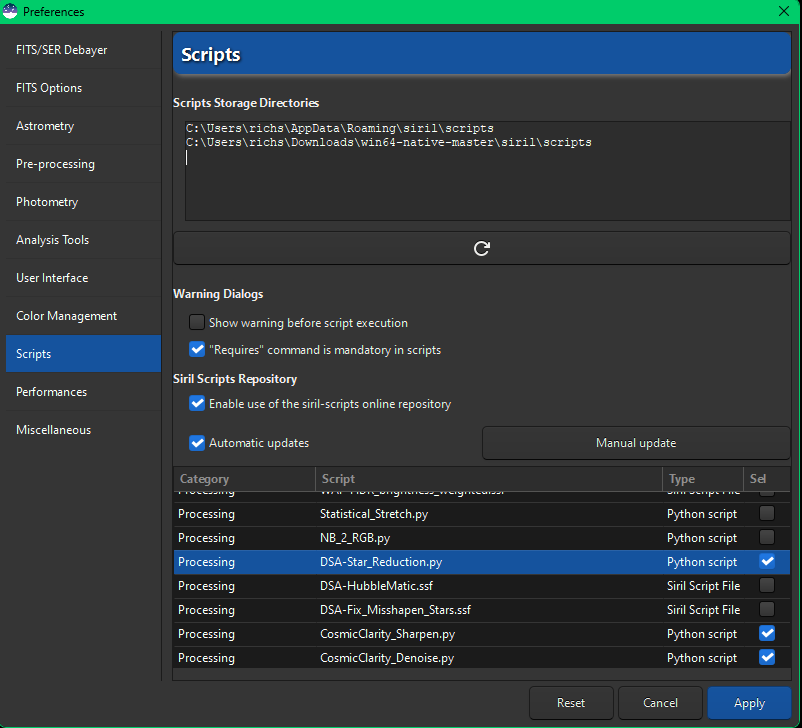Image resolution: width=802 pixels, height=728 pixels.
Task: Click "Python script" type for NB_2_RGB.py
Action: coord(702,538)
